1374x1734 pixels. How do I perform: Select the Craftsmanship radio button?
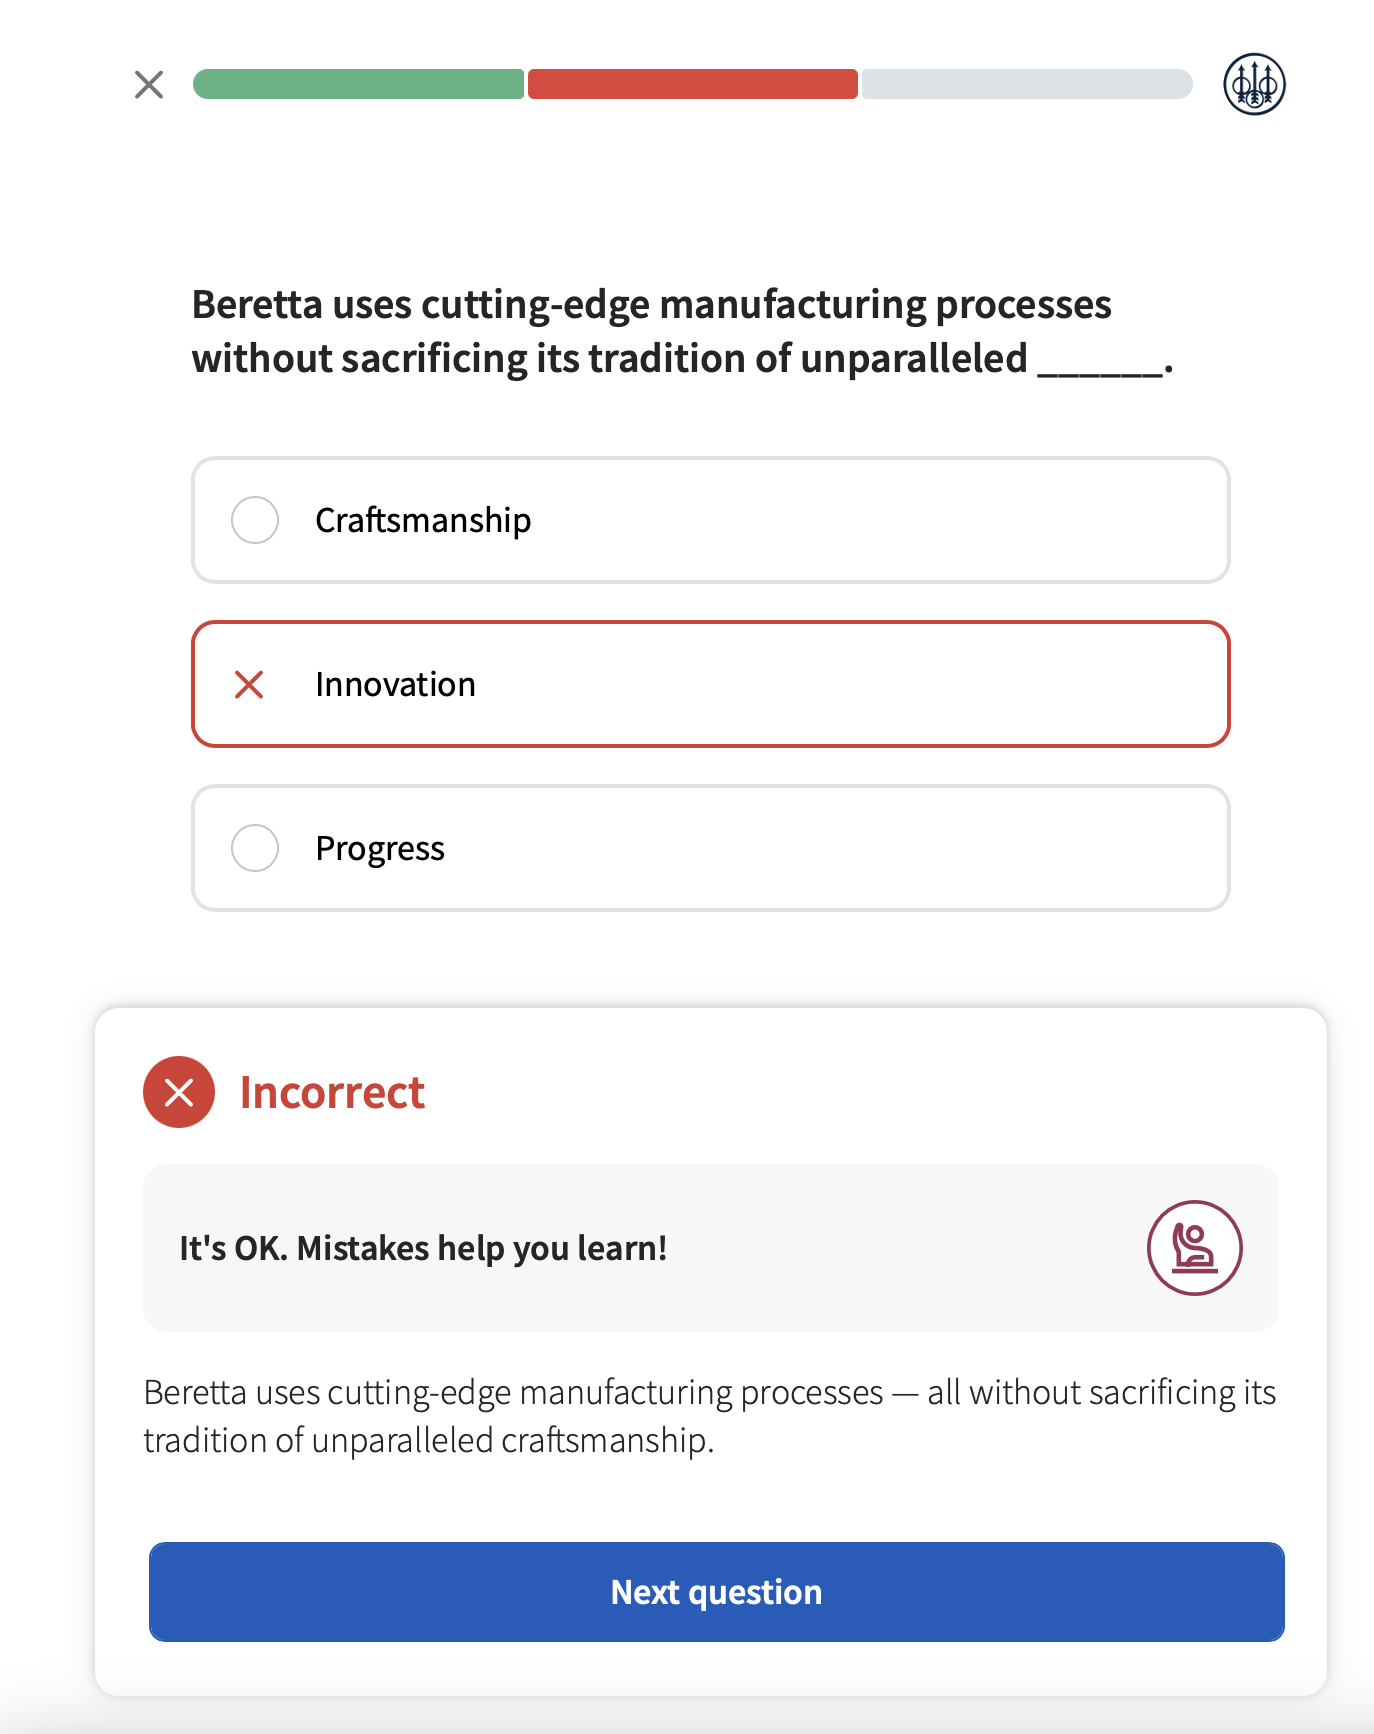[x=255, y=520]
